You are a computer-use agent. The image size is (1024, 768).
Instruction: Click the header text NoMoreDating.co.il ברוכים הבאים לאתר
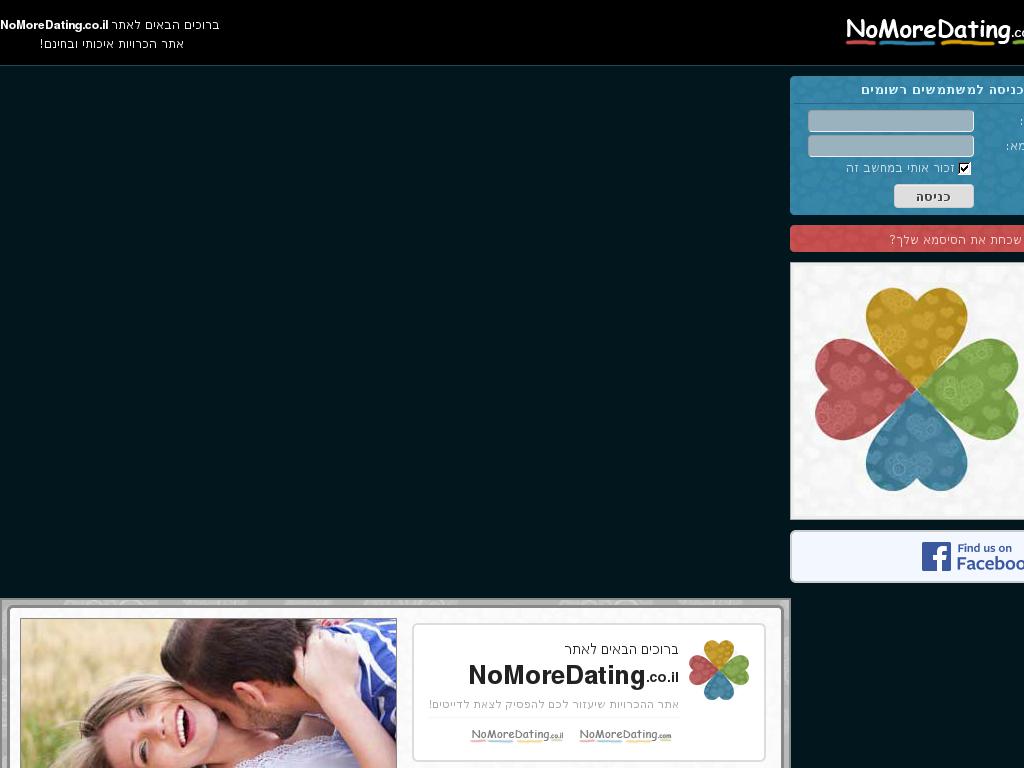(110, 25)
